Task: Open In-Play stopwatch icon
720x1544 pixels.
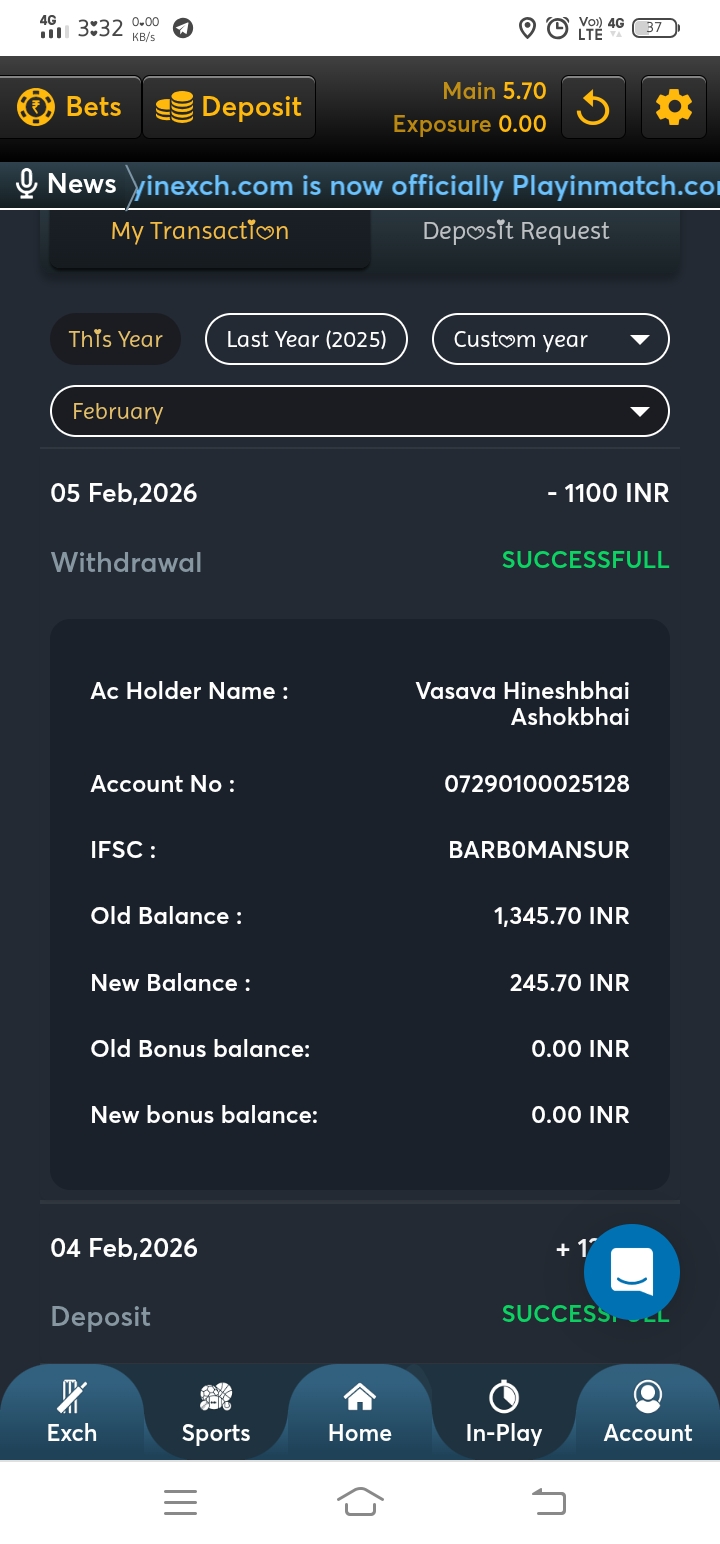Action: click(504, 1396)
